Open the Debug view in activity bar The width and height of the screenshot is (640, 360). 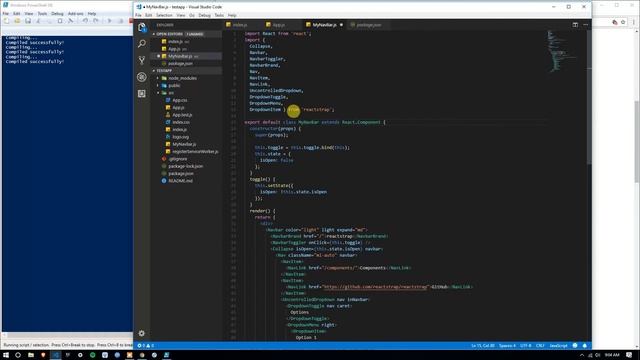142,77
